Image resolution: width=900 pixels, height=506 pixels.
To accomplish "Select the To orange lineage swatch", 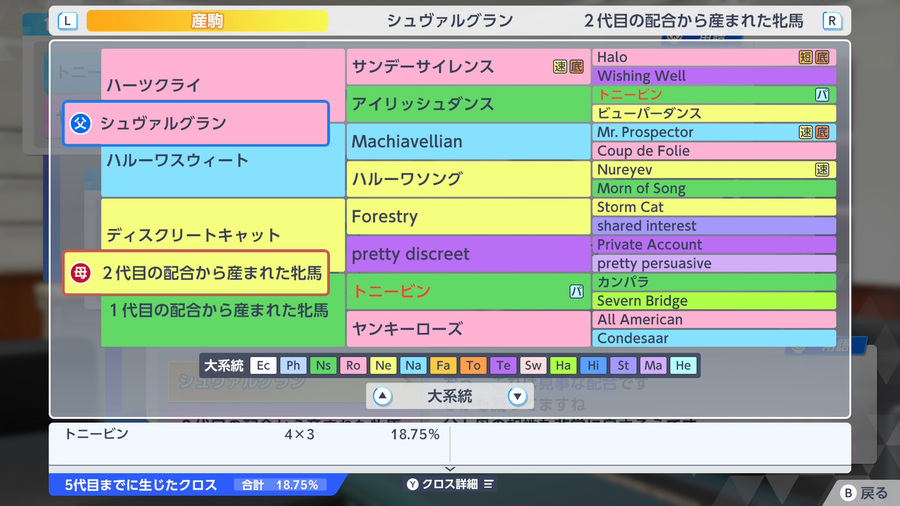I will [x=473, y=365].
